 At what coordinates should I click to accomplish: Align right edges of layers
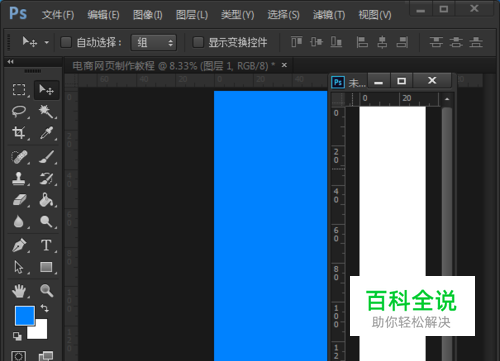402,42
